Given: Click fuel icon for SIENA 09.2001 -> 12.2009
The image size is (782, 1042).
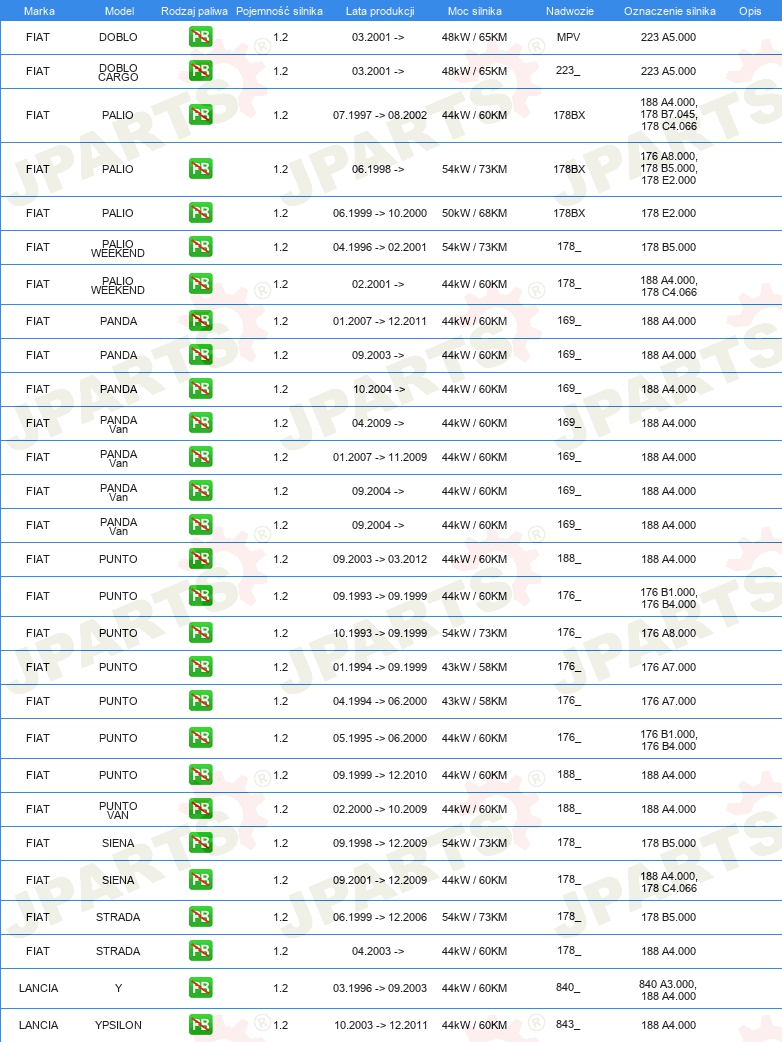Looking at the screenshot, I should 201,880.
